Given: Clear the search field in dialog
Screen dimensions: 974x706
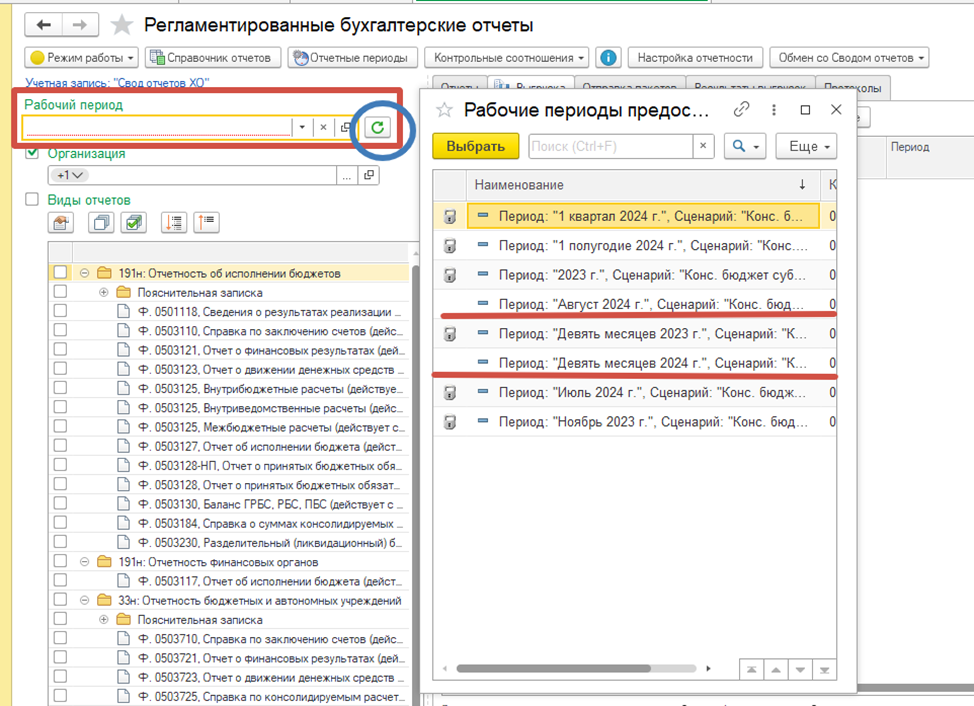Looking at the screenshot, I should [703, 146].
